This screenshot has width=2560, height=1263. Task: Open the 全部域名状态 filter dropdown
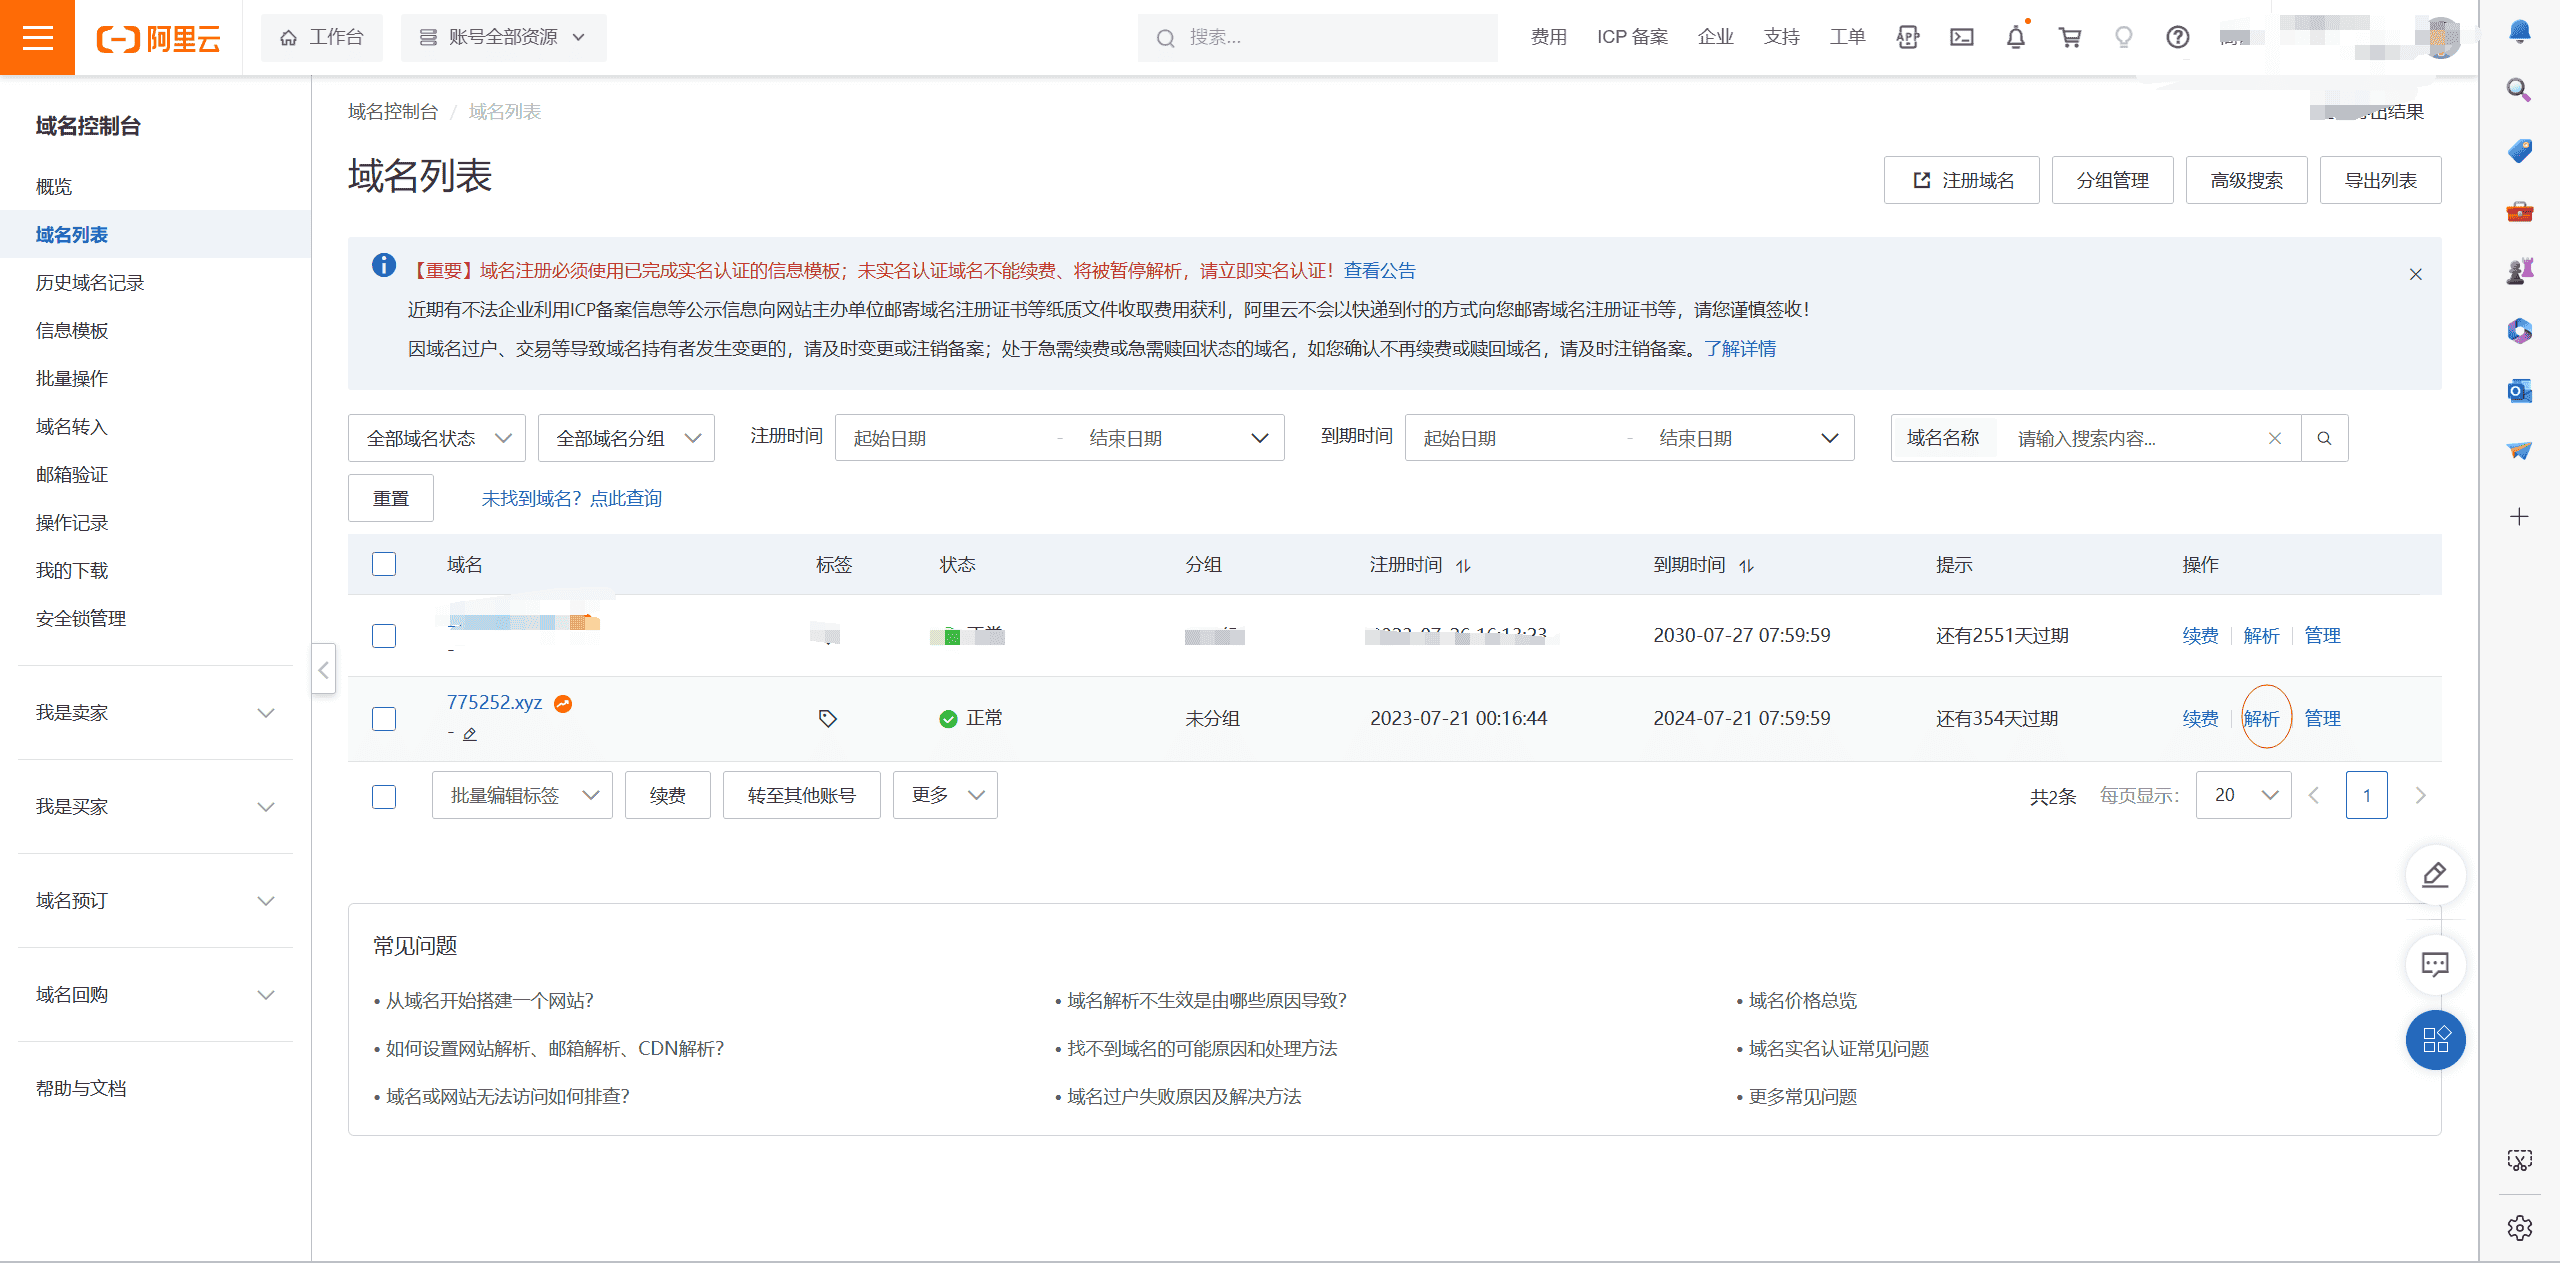pyautogui.click(x=437, y=438)
